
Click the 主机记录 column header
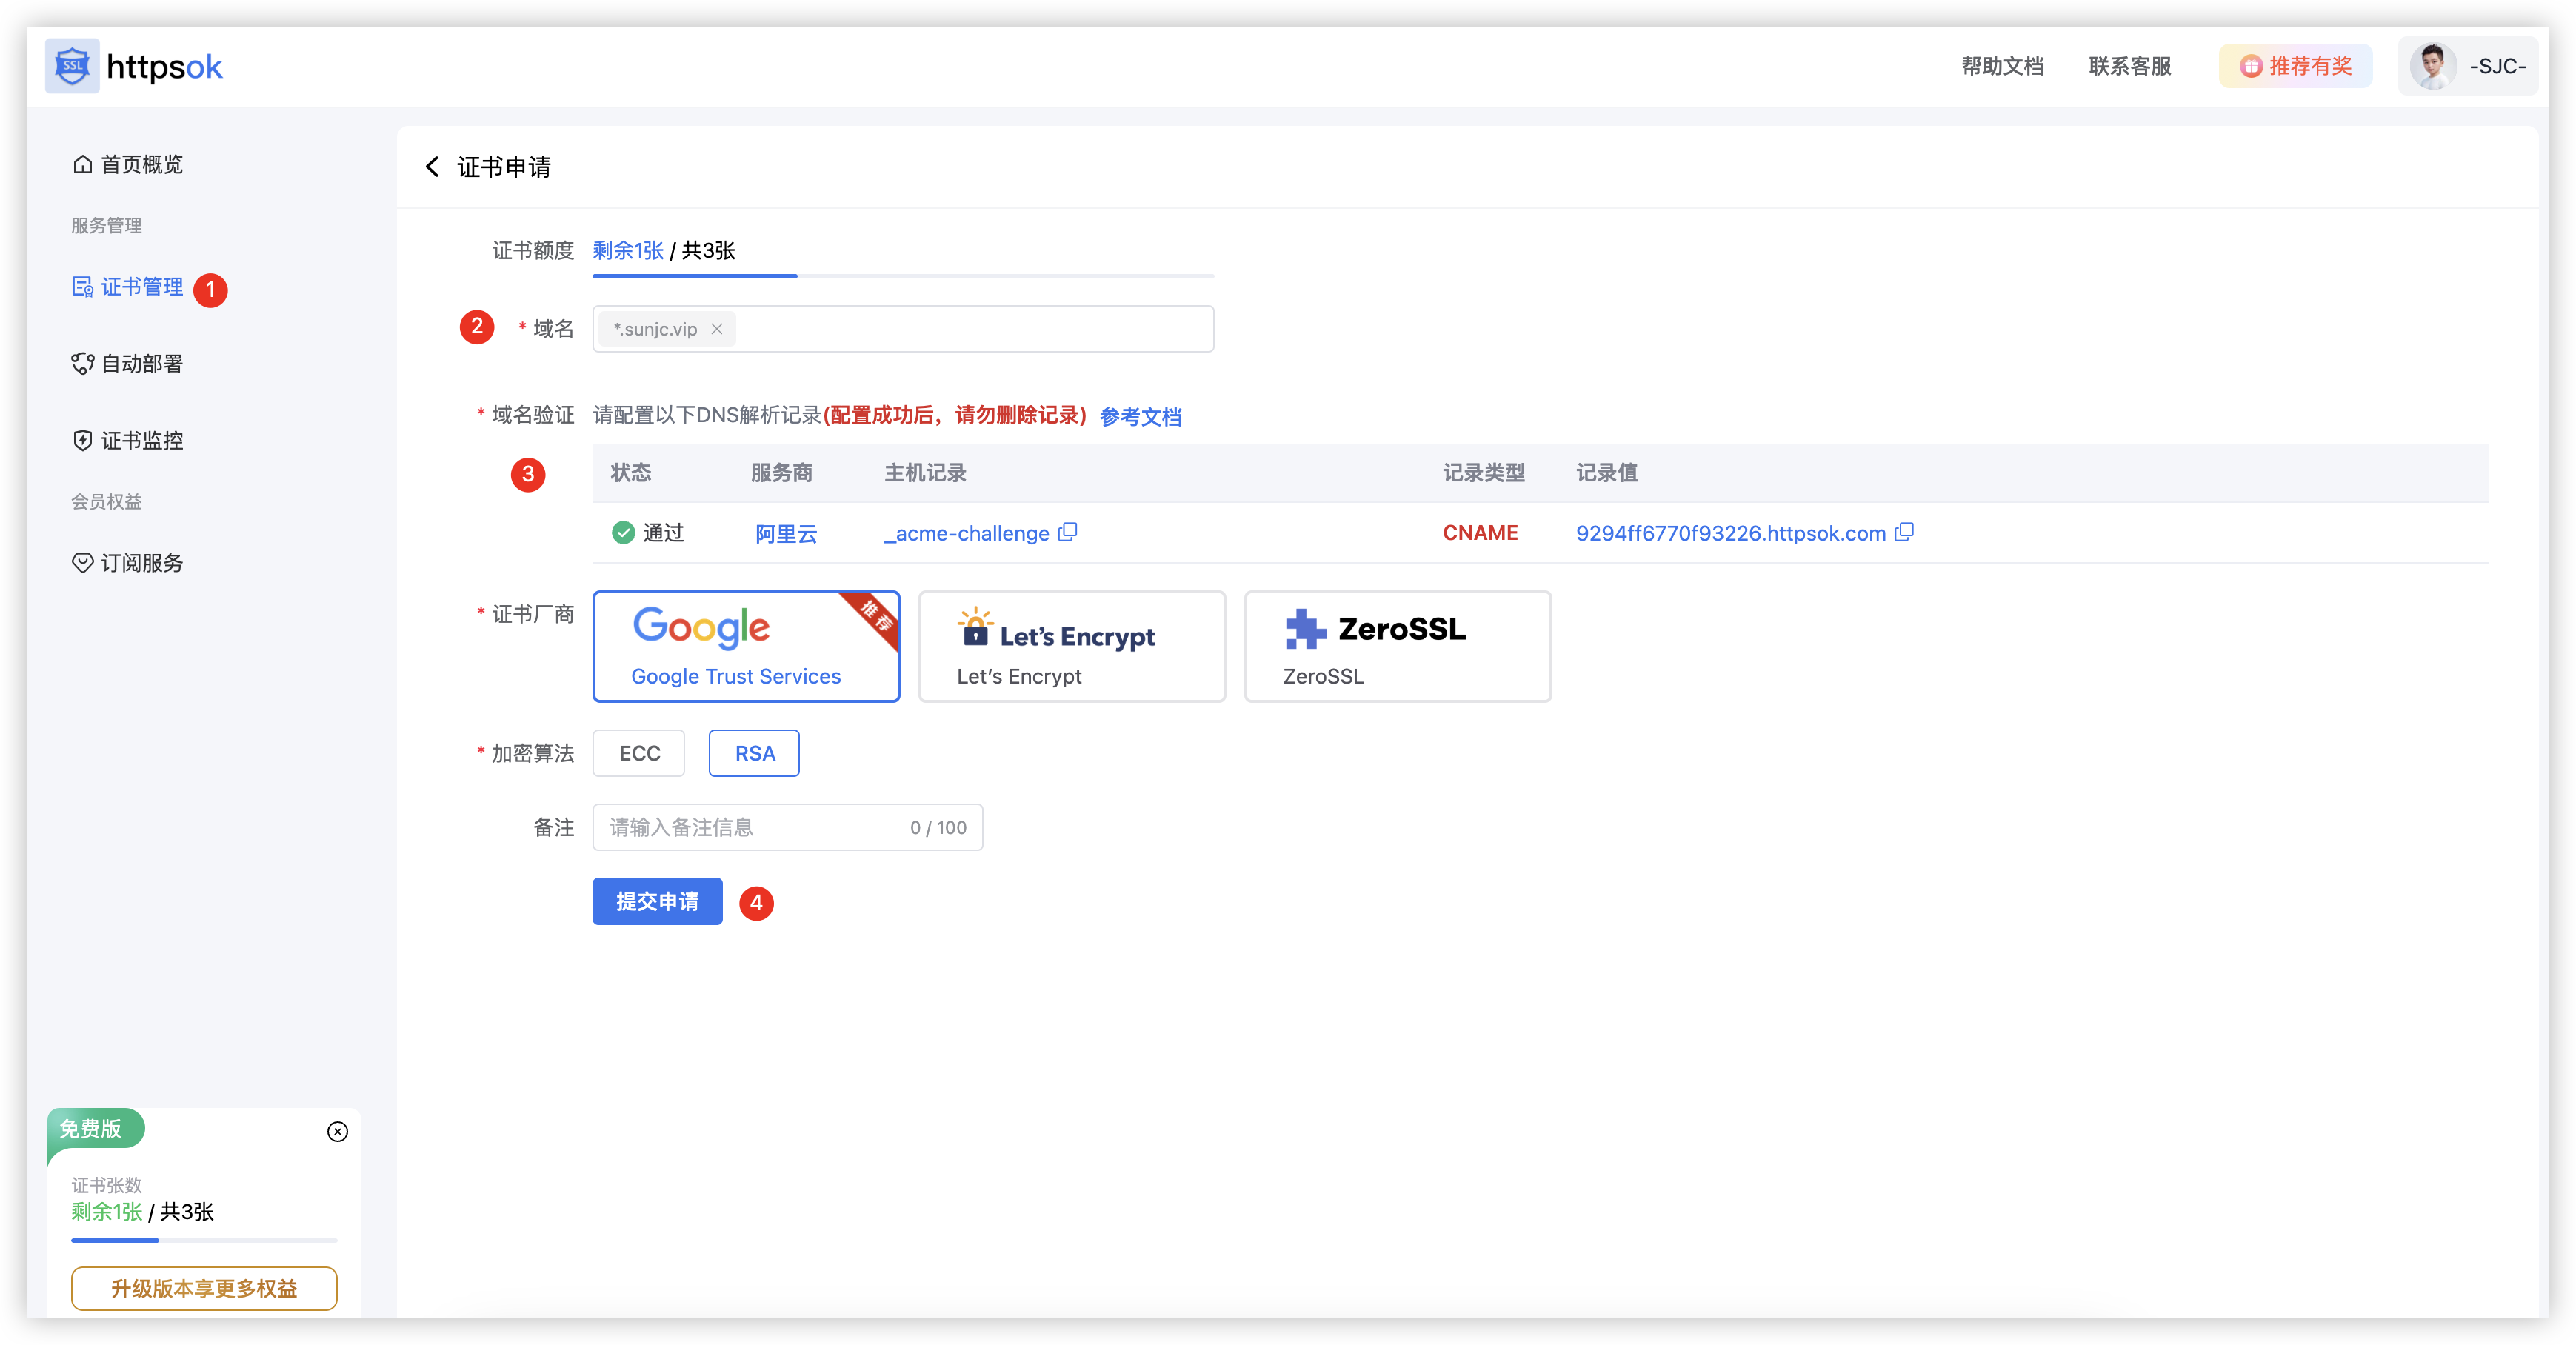[925, 472]
